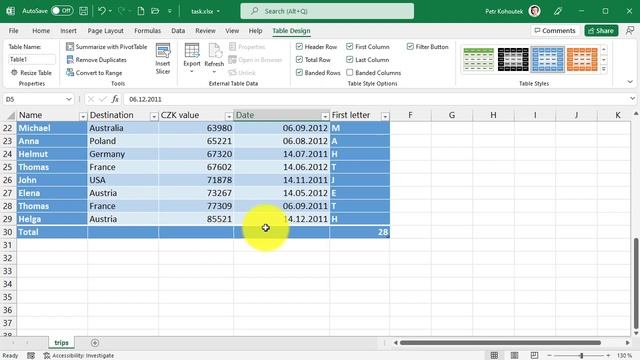Expand the Name Box dropdown
Image resolution: width=640 pixels, height=360 pixels.
point(68,99)
